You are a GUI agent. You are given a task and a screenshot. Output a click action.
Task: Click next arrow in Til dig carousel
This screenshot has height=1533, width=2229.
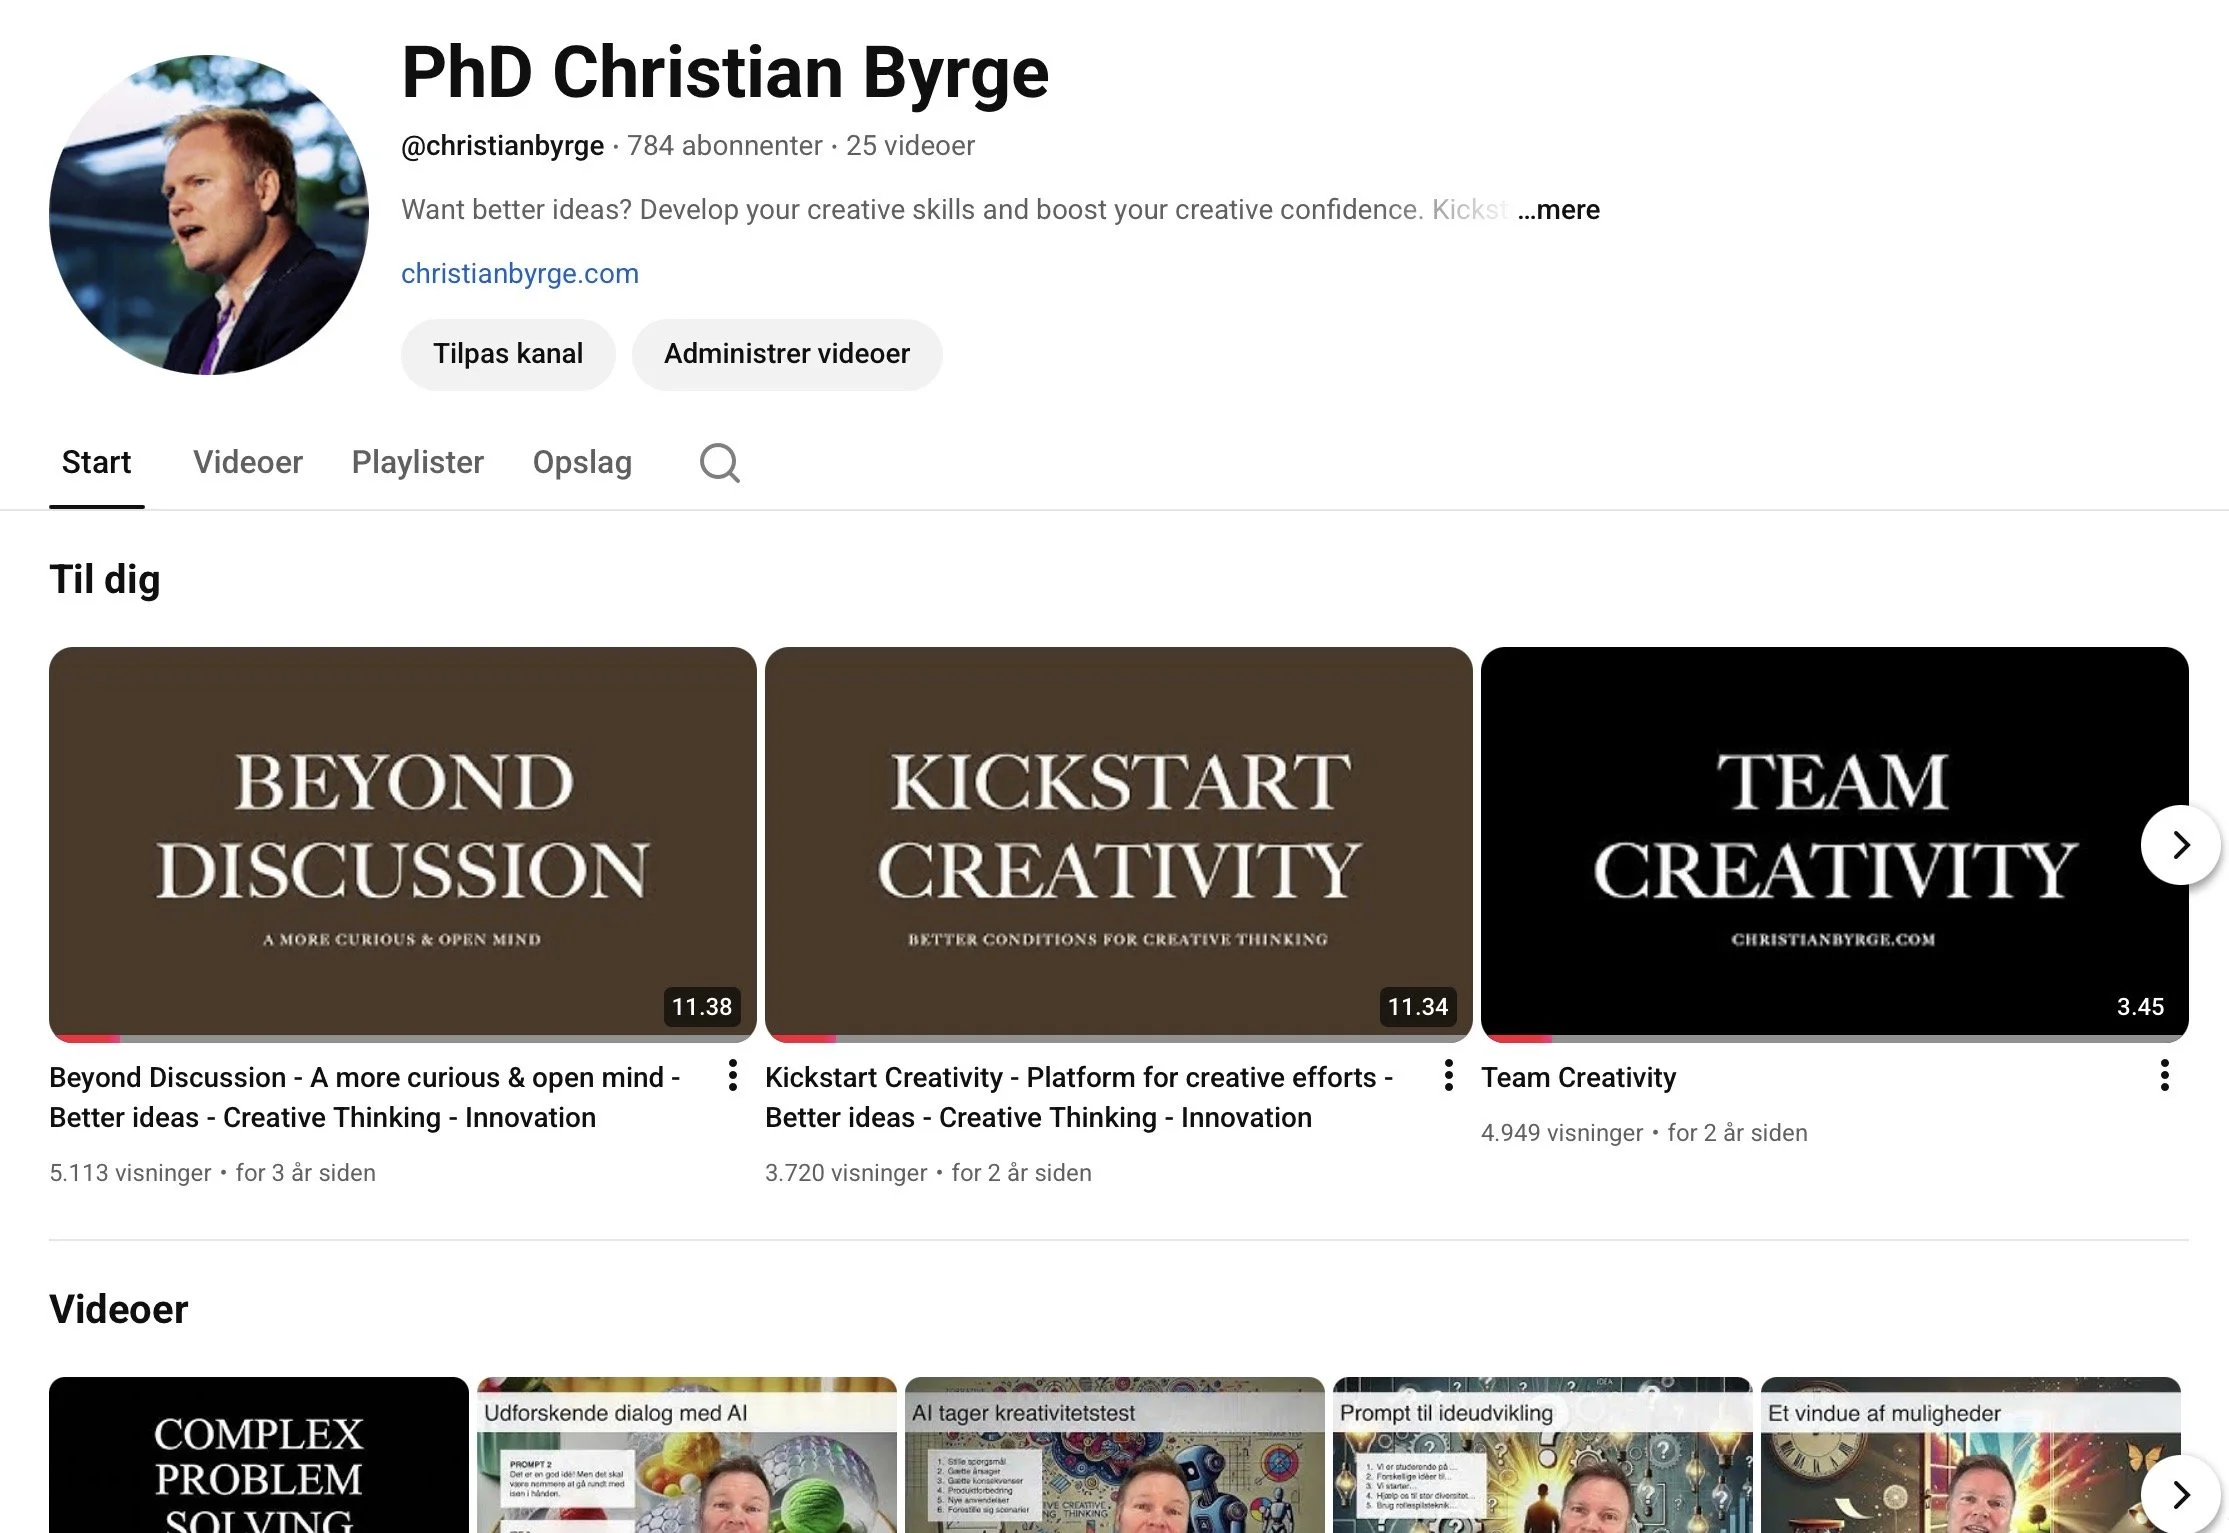coord(2180,845)
